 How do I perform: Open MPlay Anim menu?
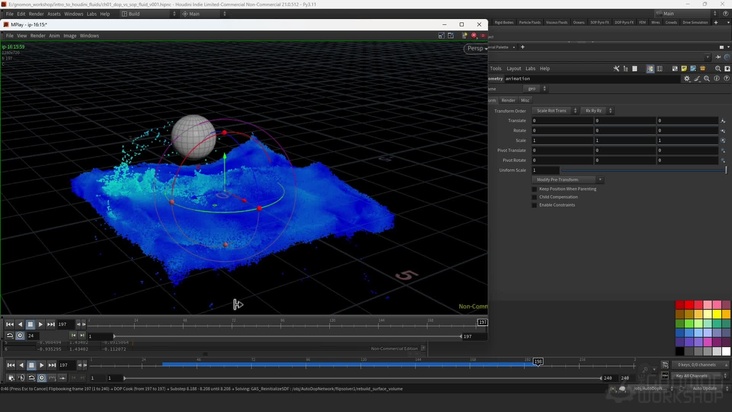[x=54, y=35]
